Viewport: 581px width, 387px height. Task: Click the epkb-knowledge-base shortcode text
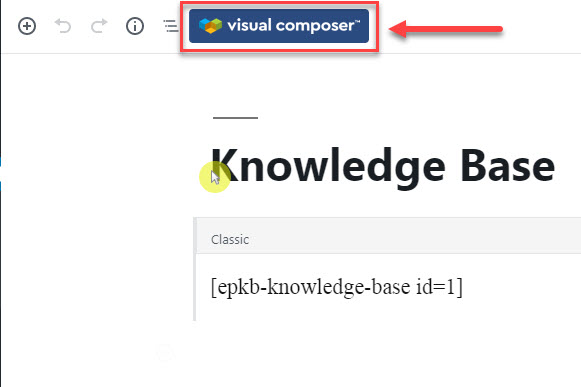coord(336,287)
